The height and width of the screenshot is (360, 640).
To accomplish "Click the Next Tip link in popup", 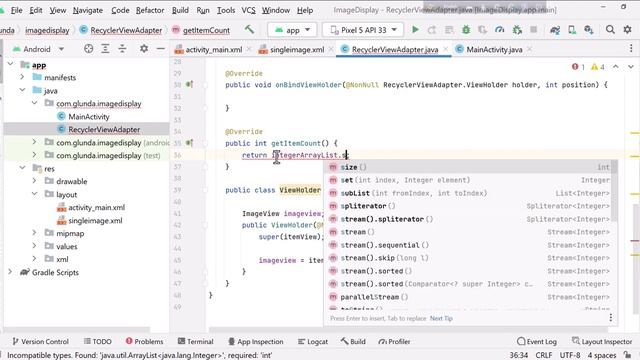I will tap(441, 318).
